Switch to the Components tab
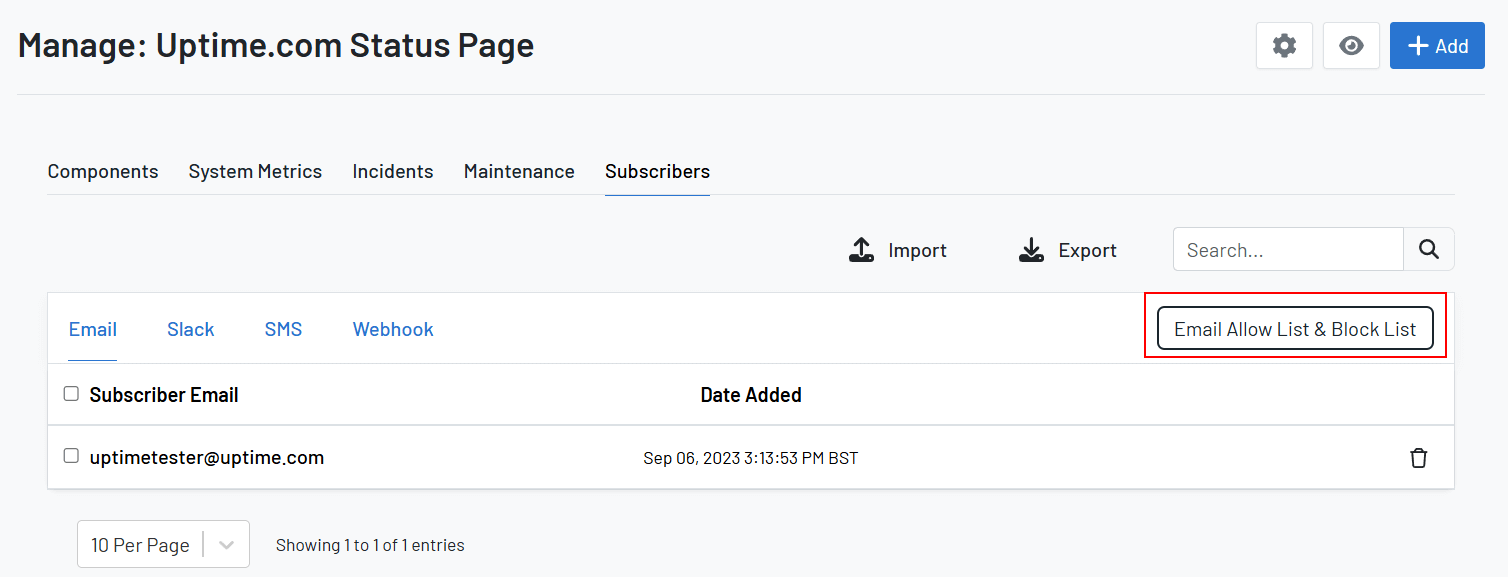This screenshot has width=1508, height=577. (x=103, y=171)
